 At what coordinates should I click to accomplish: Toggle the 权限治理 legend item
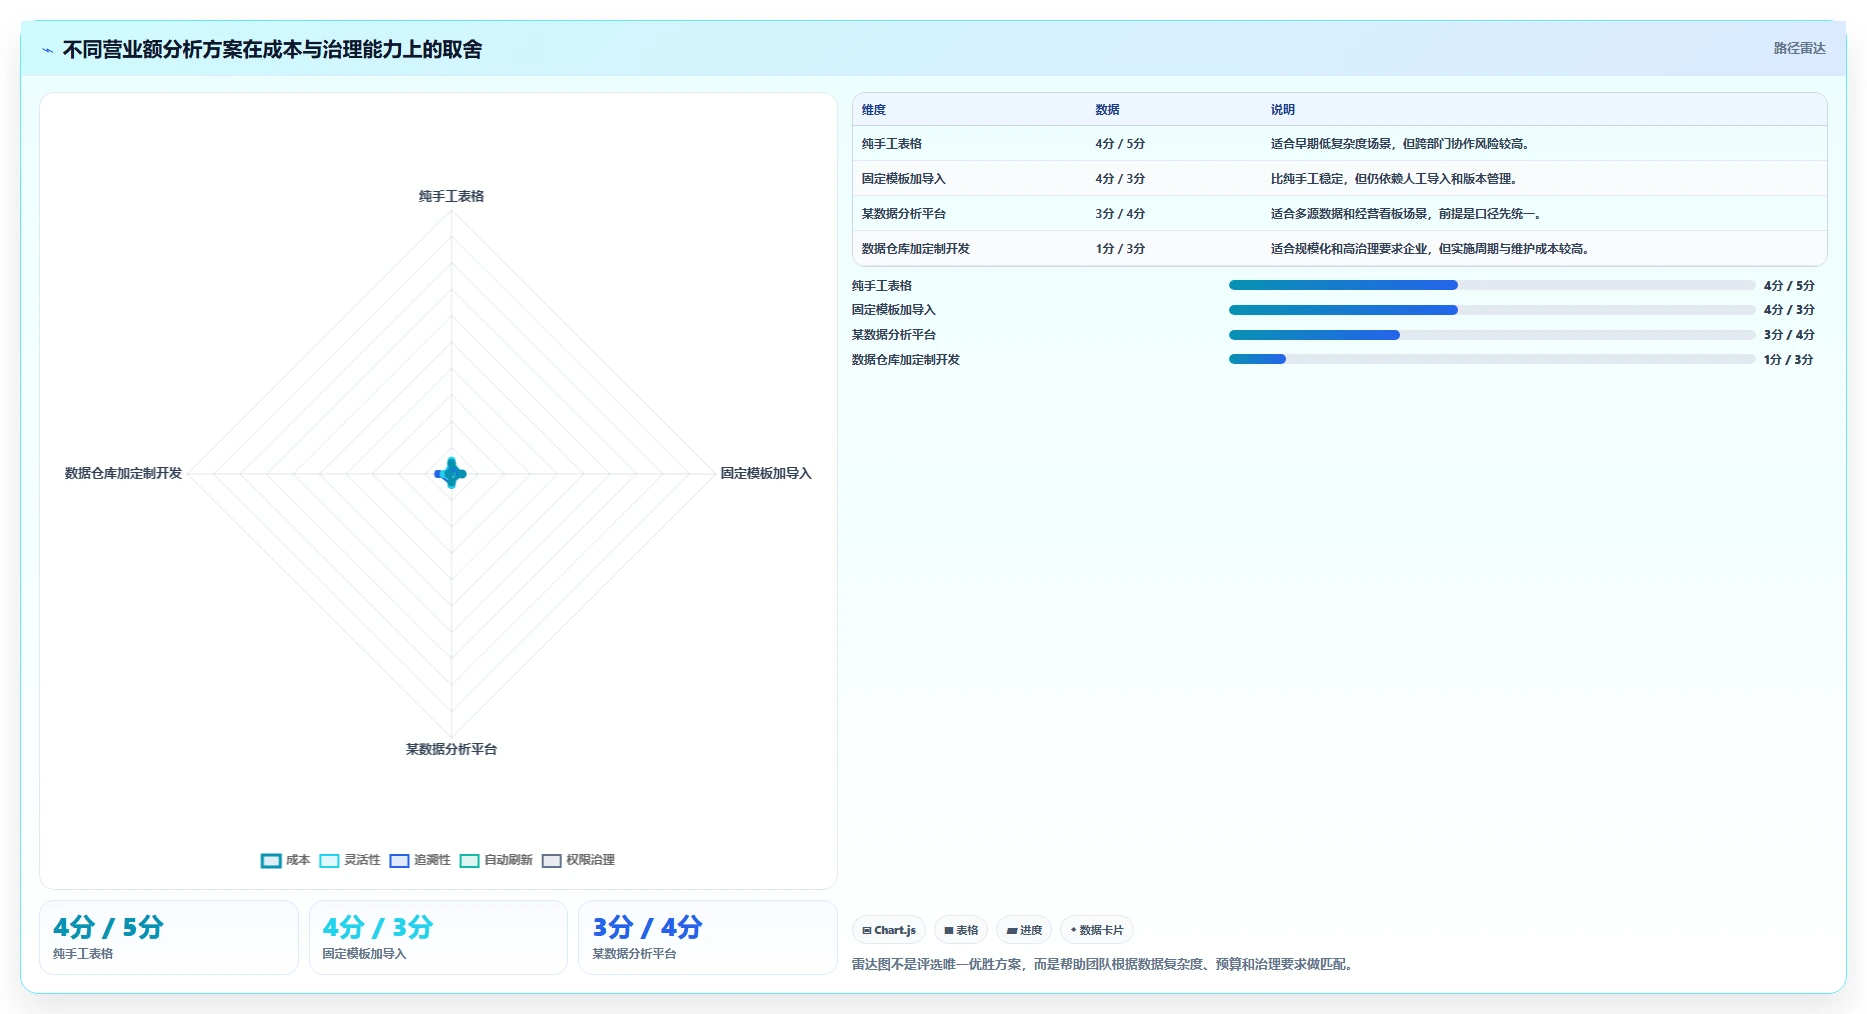click(578, 860)
